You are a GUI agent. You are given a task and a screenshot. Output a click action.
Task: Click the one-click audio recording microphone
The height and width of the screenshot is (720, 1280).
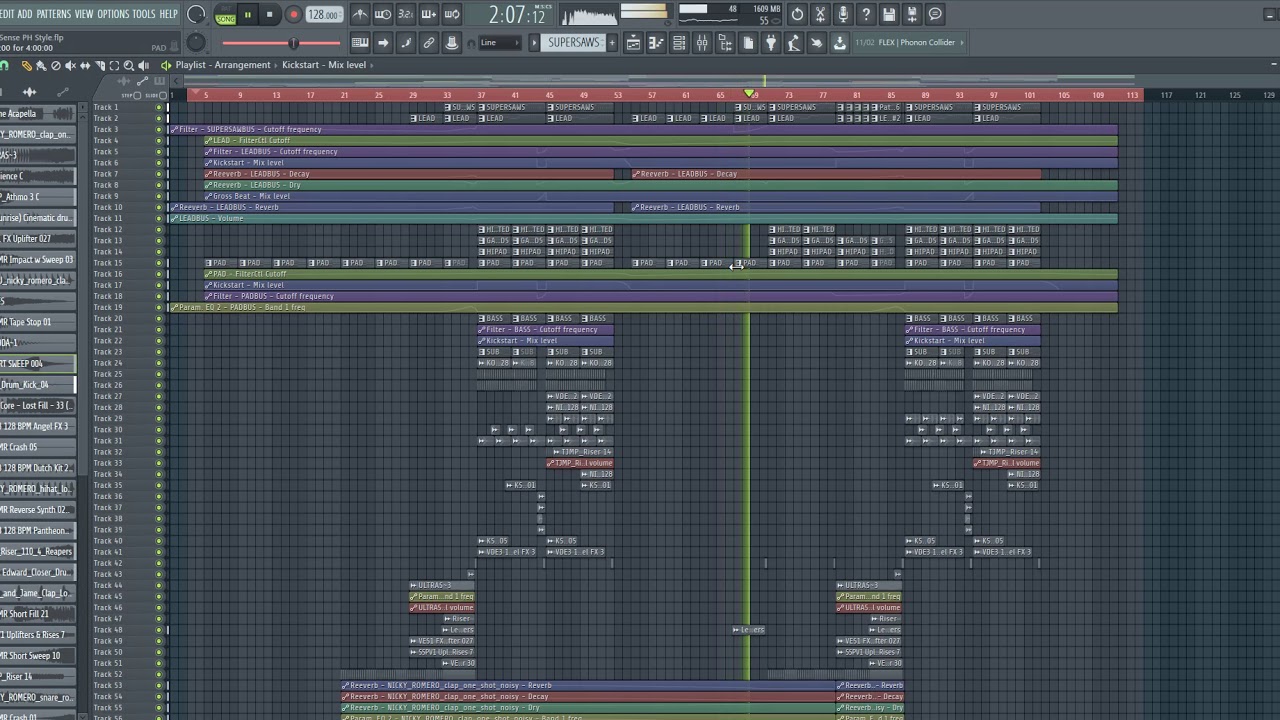click(843, 14)
